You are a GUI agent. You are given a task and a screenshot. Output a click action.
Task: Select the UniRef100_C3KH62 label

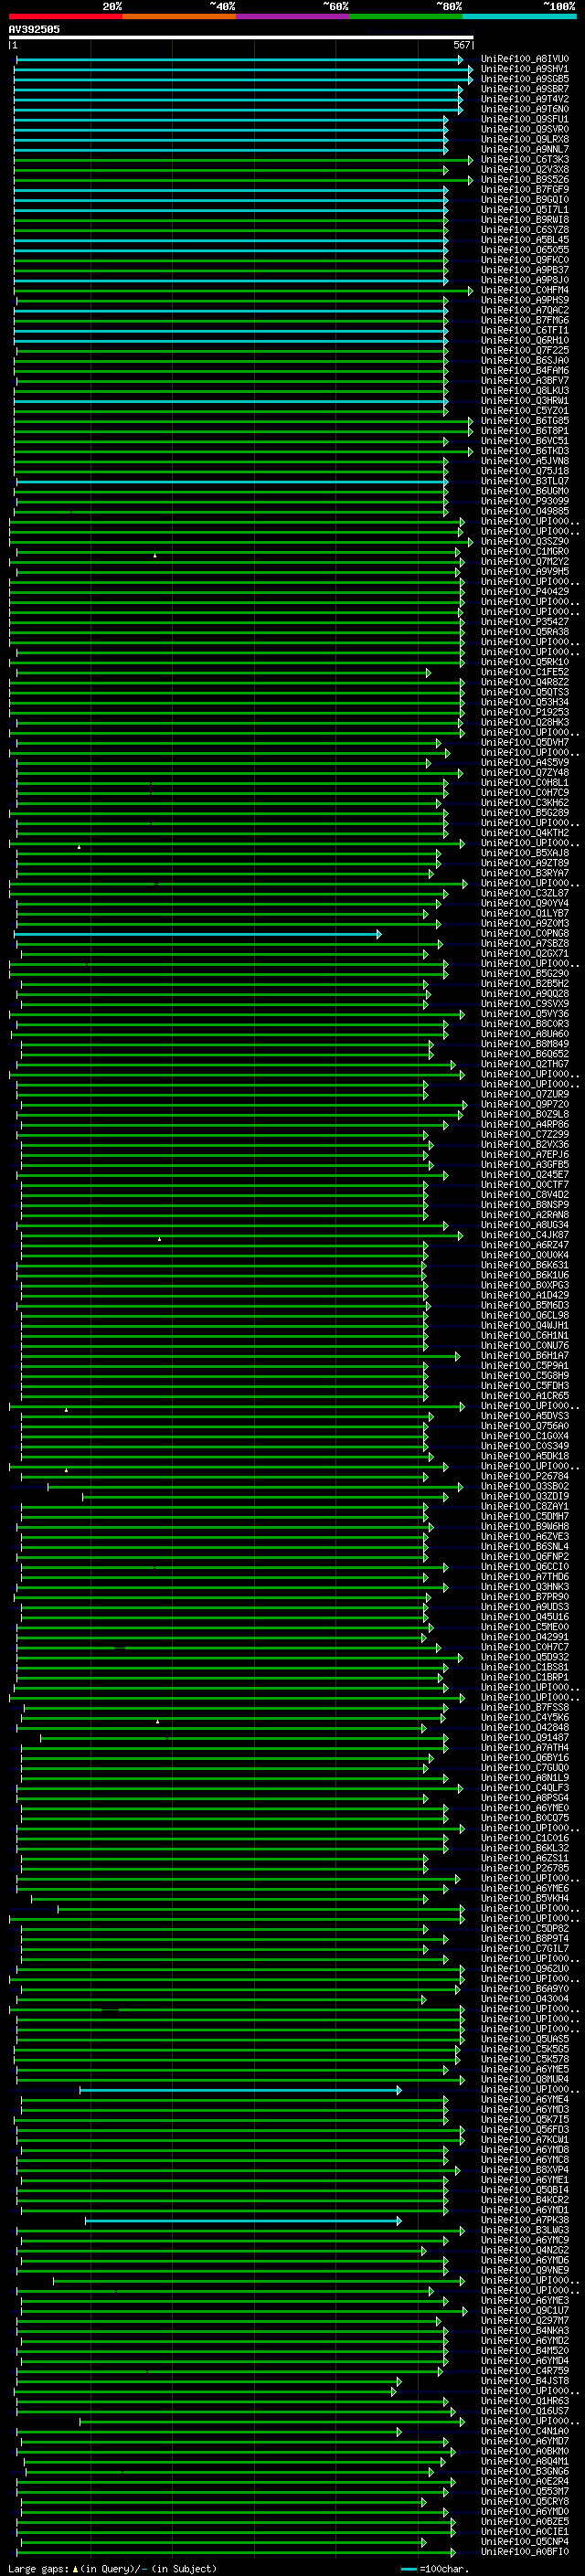pyautogui.click(x=525, y=803)
